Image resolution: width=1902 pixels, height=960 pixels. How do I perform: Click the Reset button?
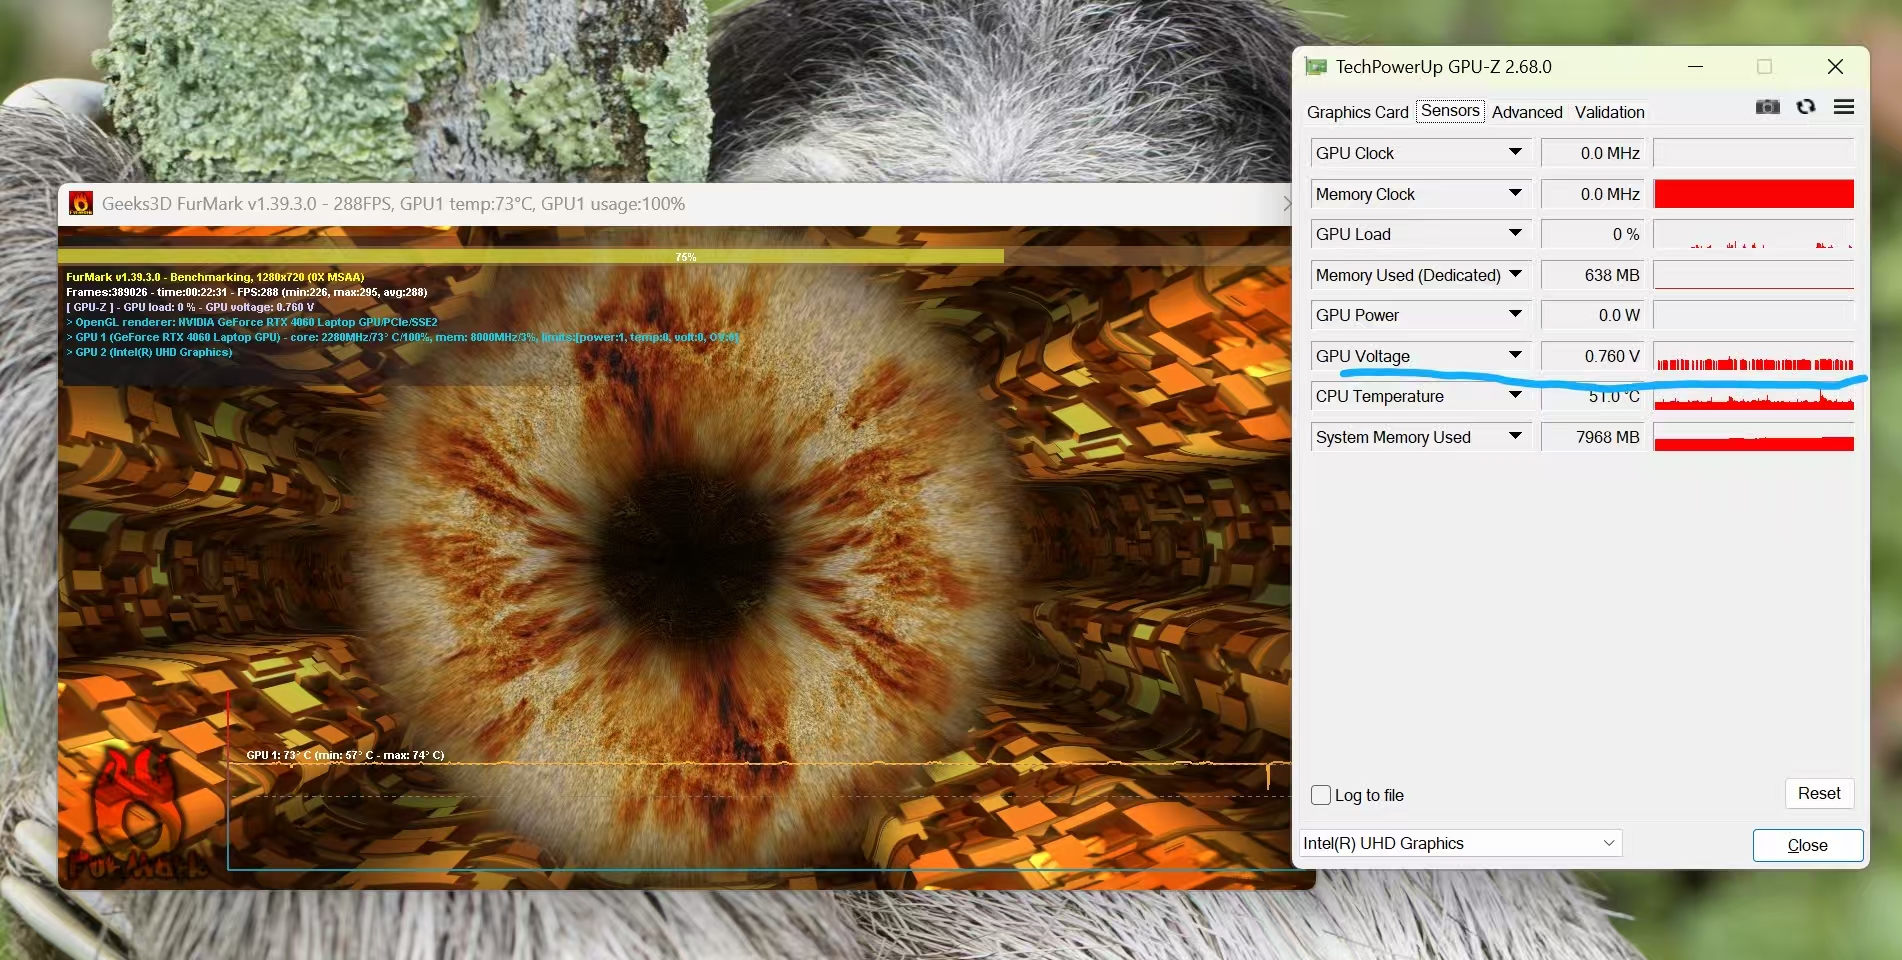(x=1819, y=793)
